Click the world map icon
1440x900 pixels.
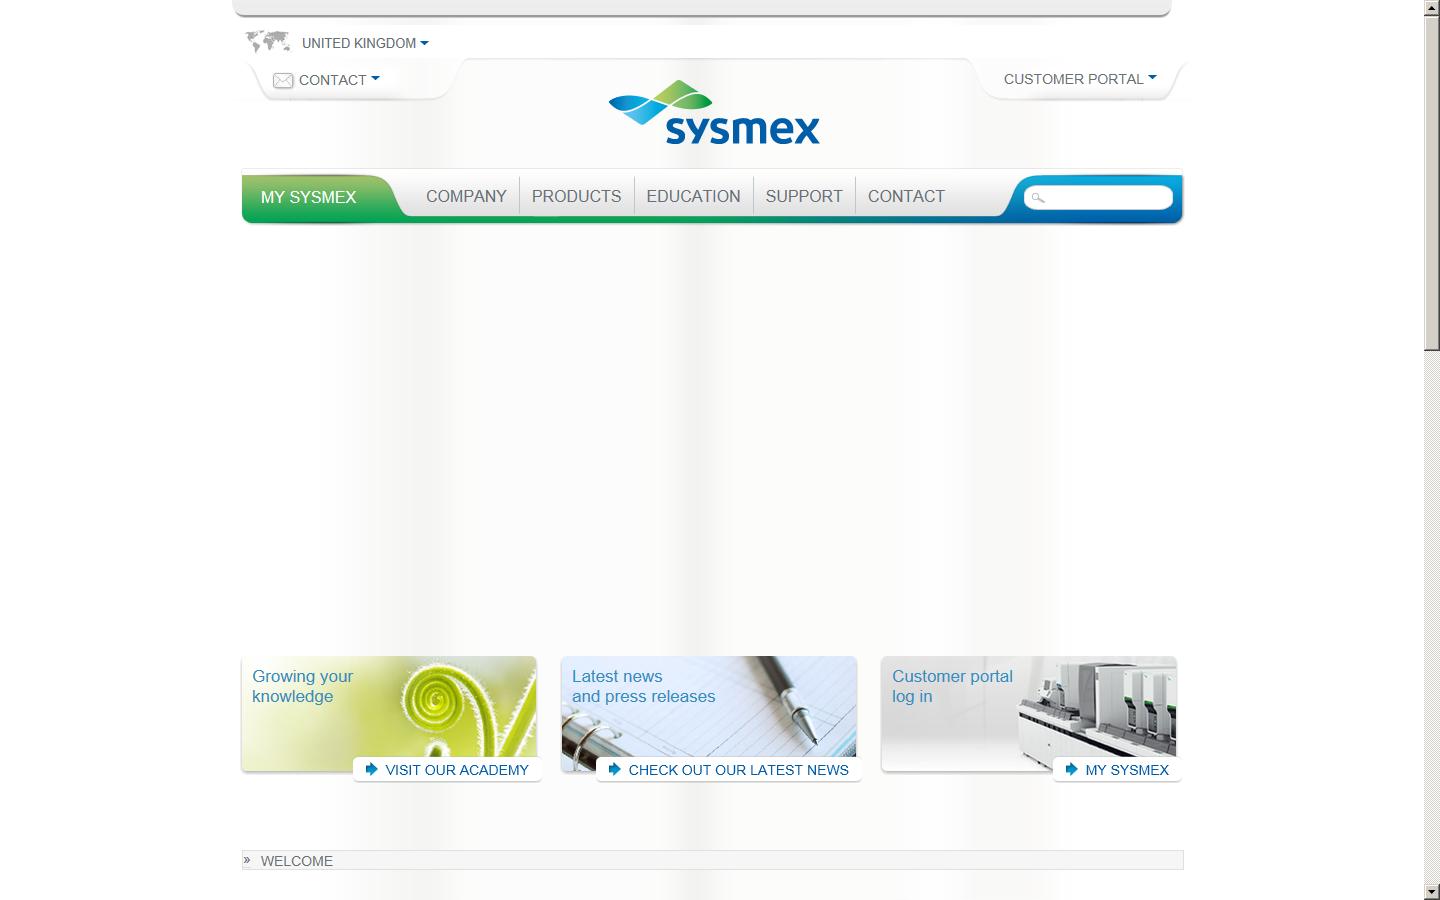pyautogui.click(x=268, y=42)
